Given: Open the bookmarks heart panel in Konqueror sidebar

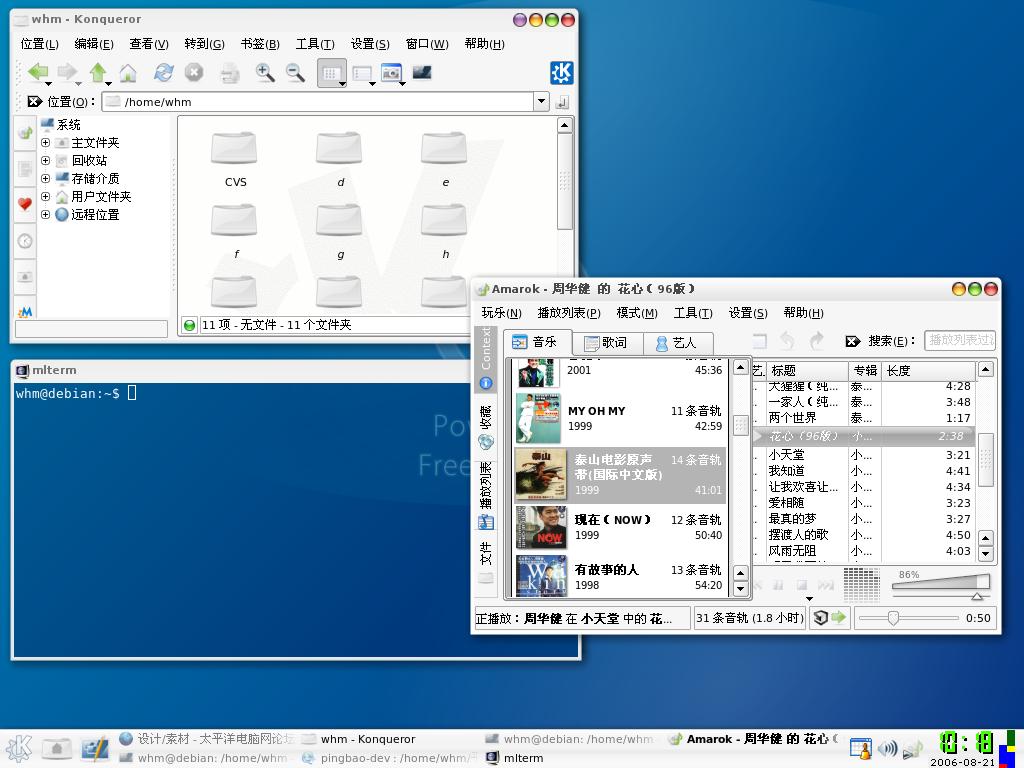Looking at the screenshot, I should click(25, 204).
